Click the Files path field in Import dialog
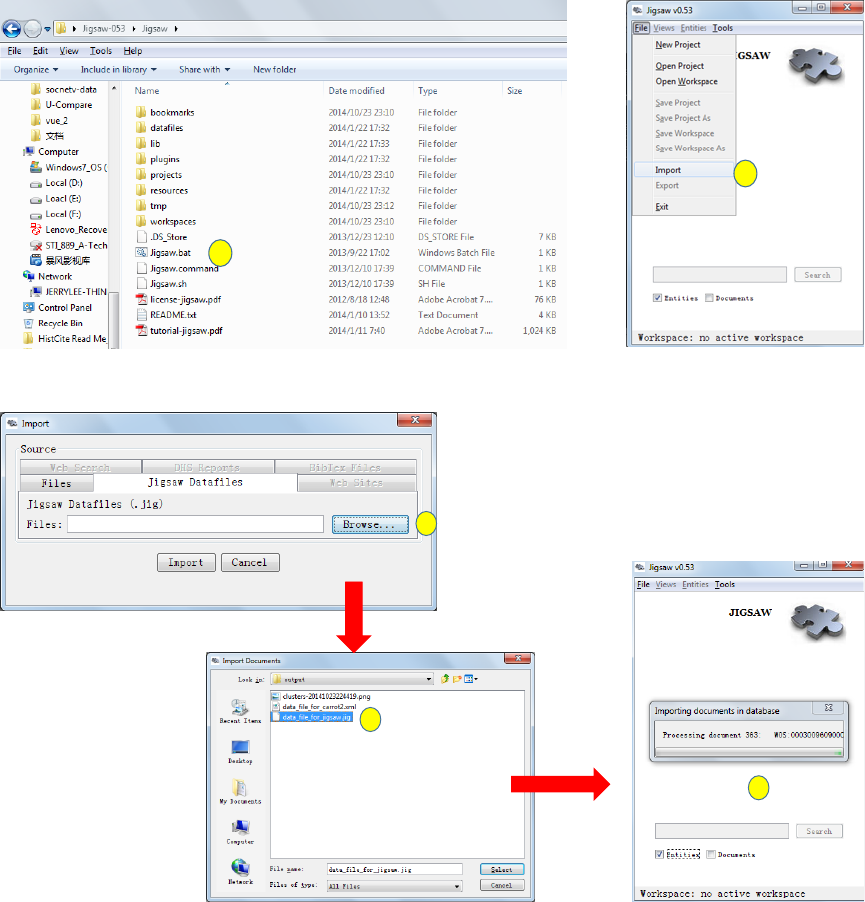The width and height of the screenshot is (865, 902). tap(195, 524)
